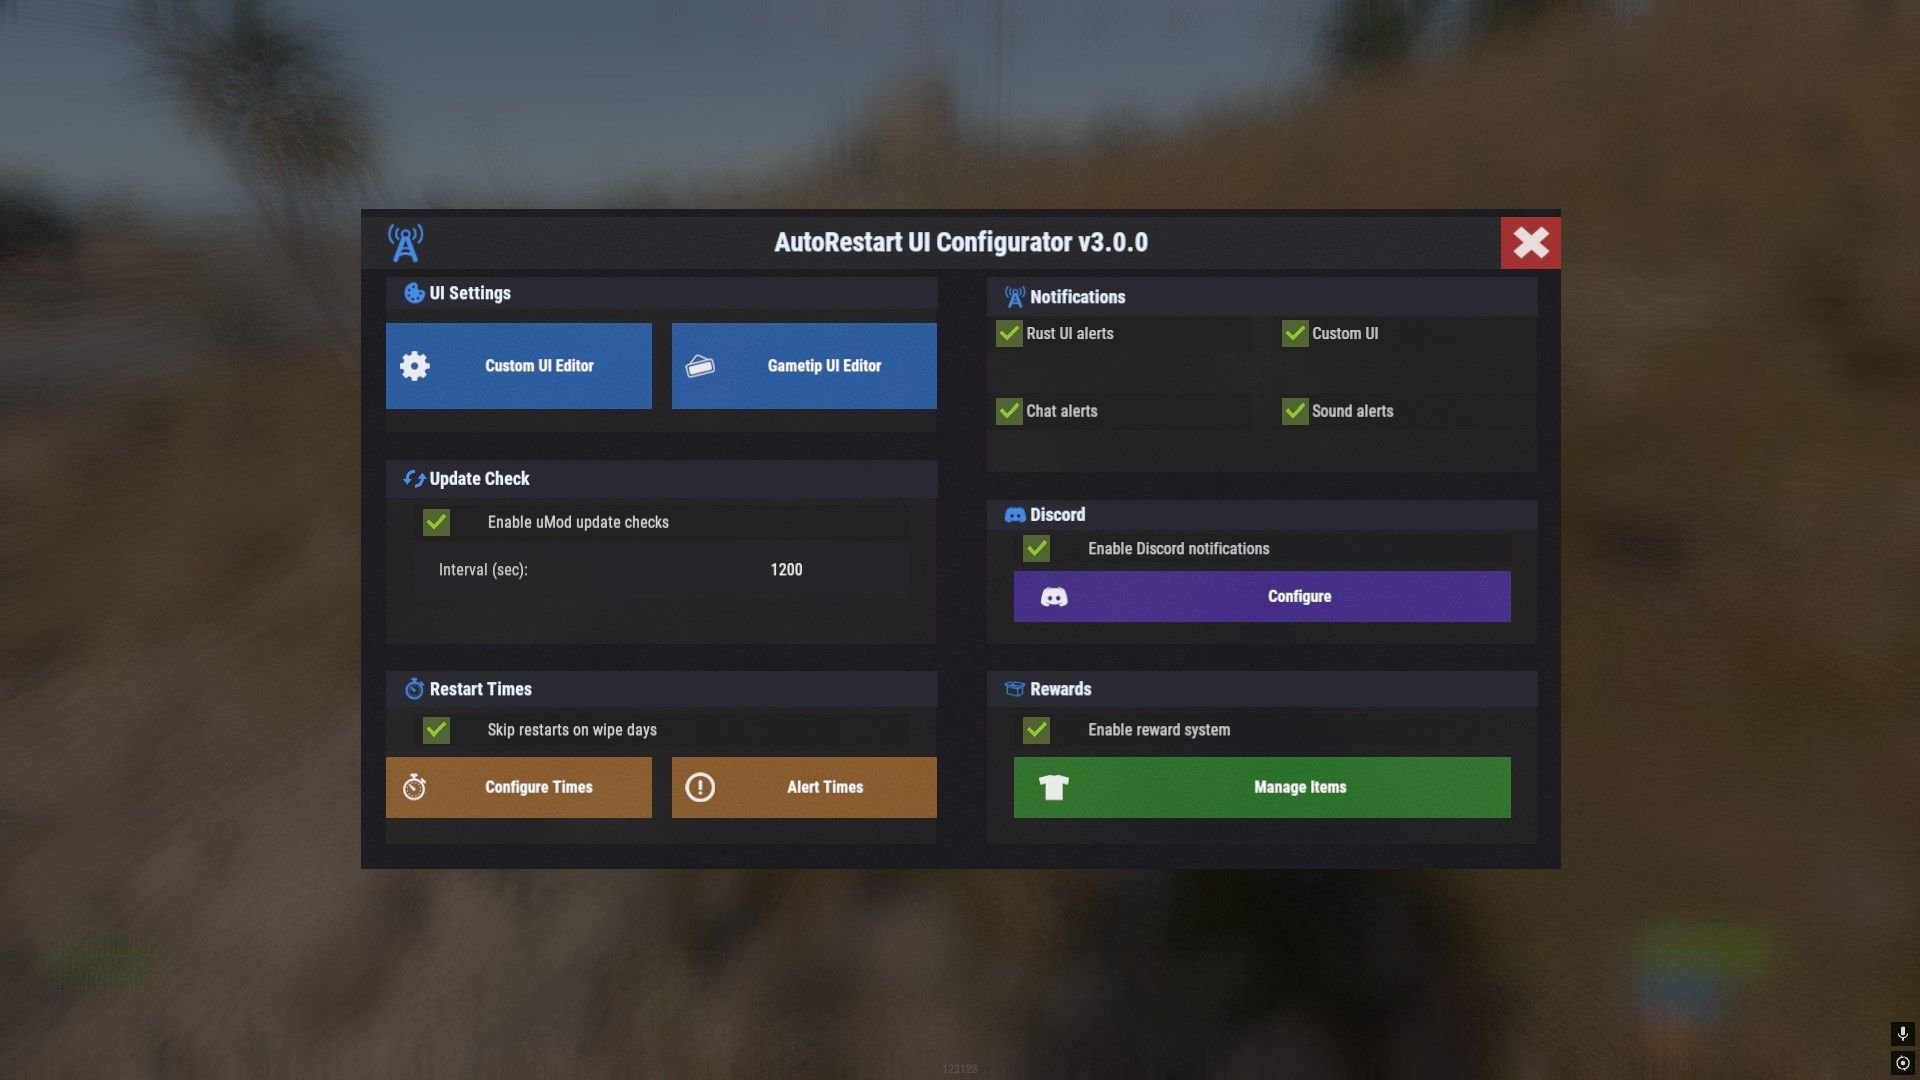Toggle Skip restarts on wipe days
Viewport: 1920px width, 1080px height.
[x=436, y=730]
